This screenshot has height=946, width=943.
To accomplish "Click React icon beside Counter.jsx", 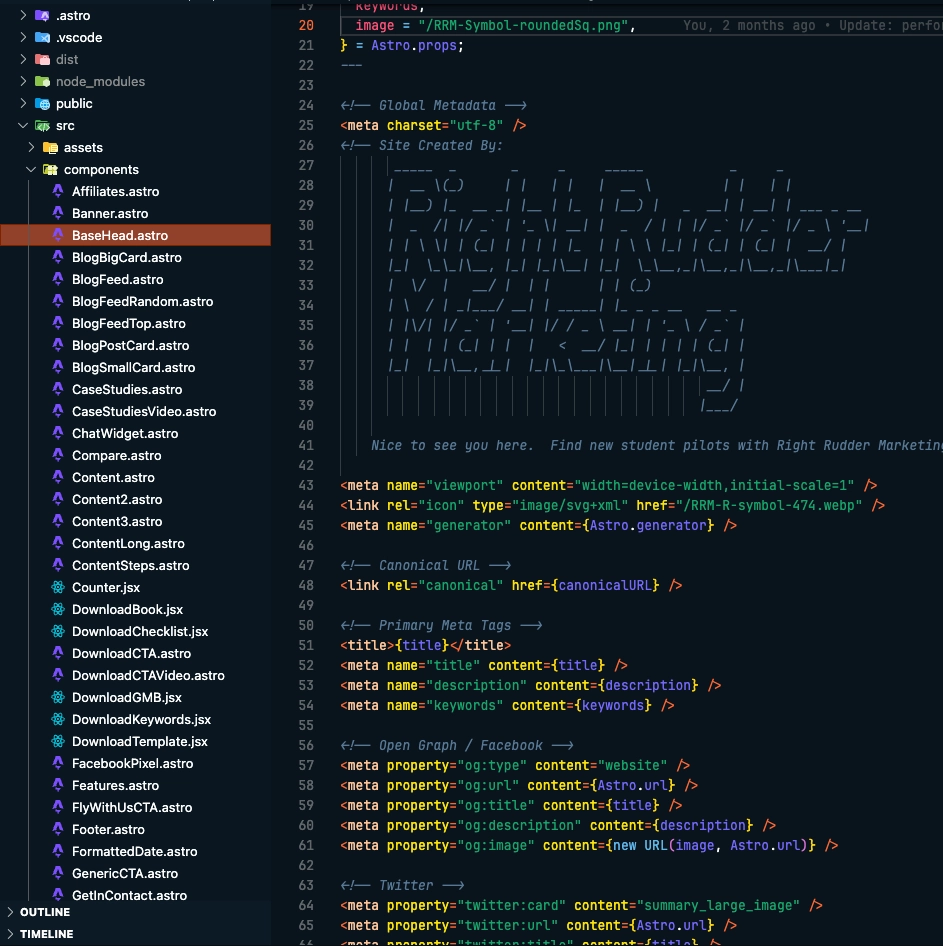I will pyautogui.click(x=58, y=587).
